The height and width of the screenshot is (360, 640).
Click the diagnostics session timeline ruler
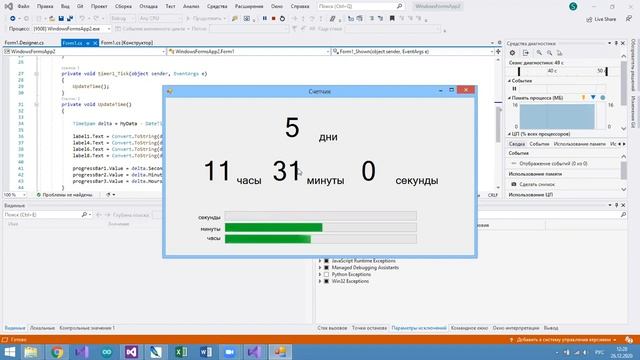point(562,71)
